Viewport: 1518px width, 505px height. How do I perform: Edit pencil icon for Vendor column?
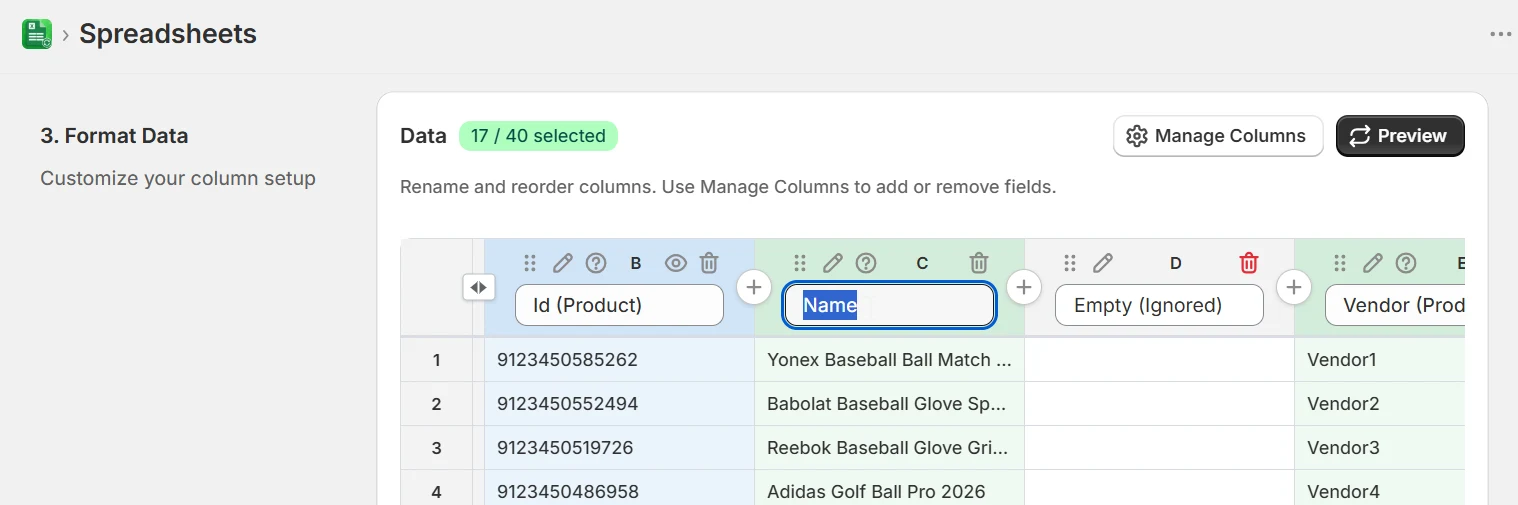click(x=1373, y=263)
